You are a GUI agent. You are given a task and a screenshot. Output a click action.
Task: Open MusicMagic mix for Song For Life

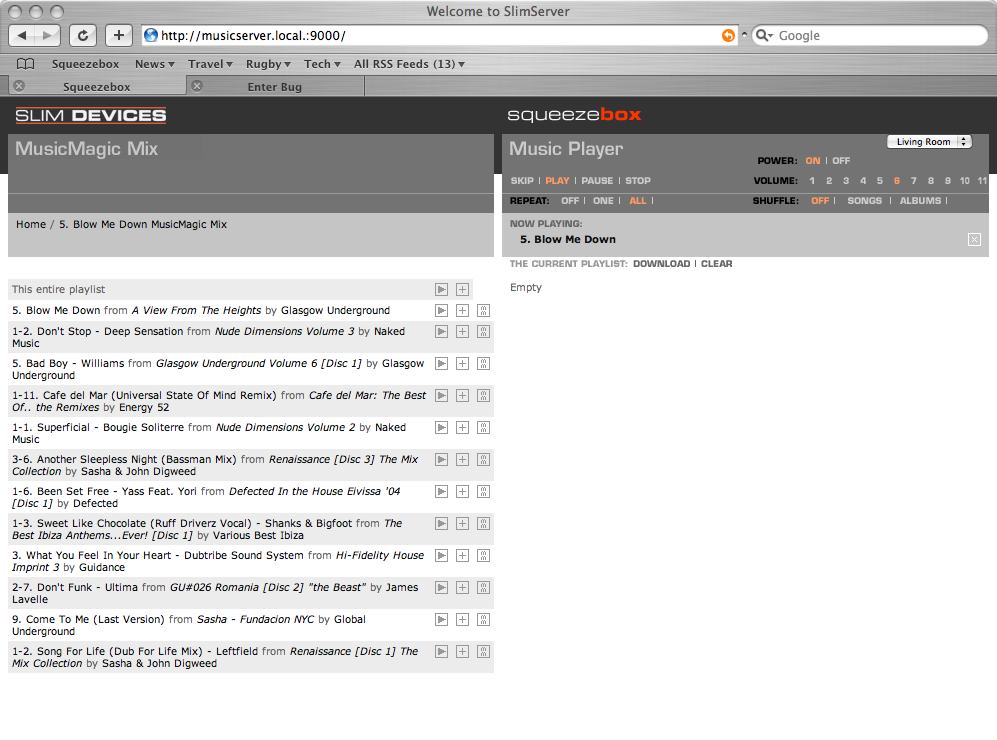483,651
